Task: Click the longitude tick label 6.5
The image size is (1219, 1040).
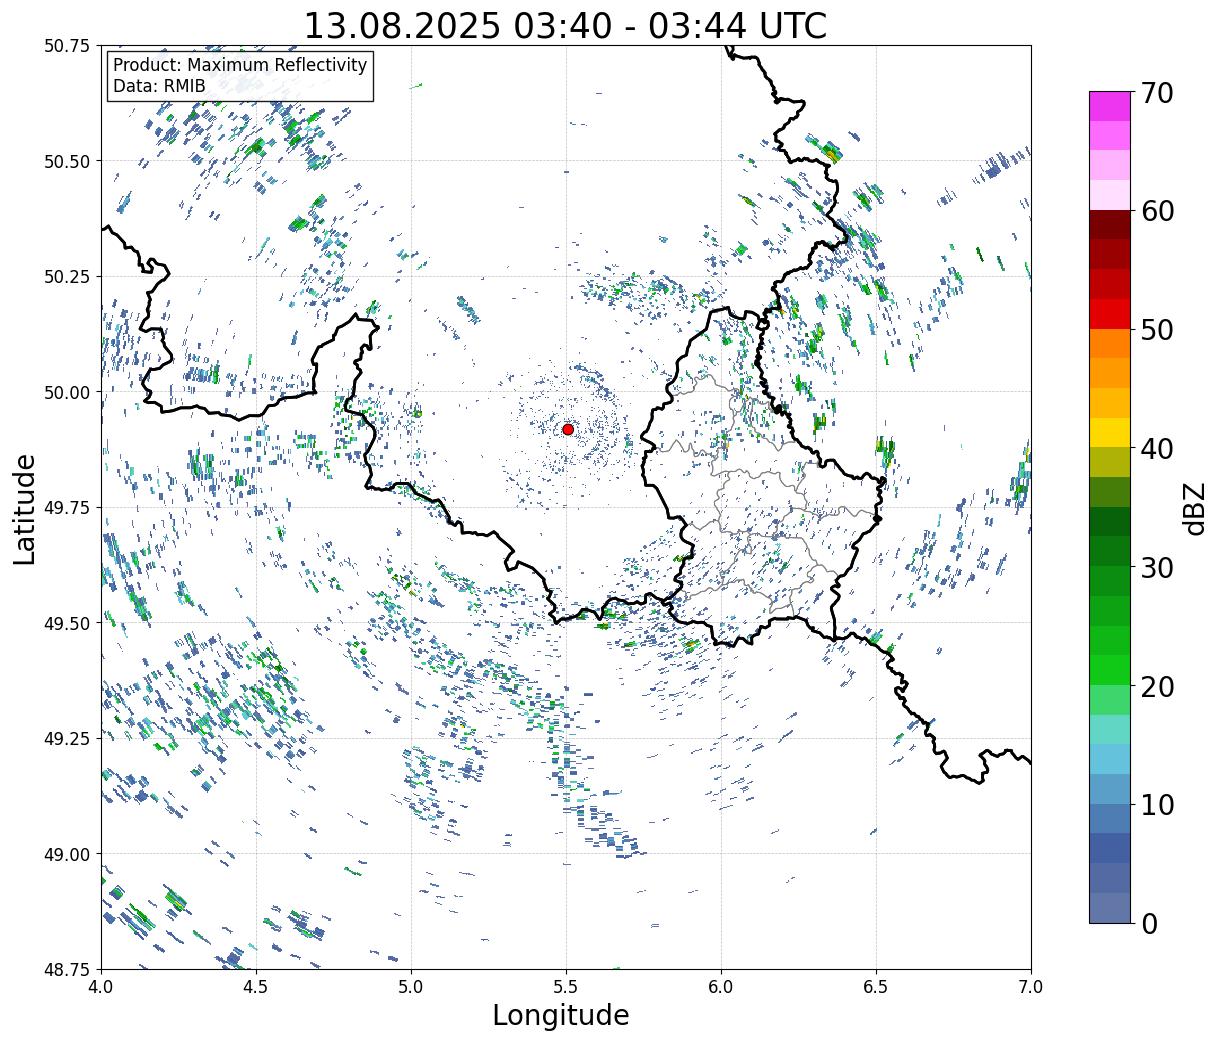Action: coord(876,987)
